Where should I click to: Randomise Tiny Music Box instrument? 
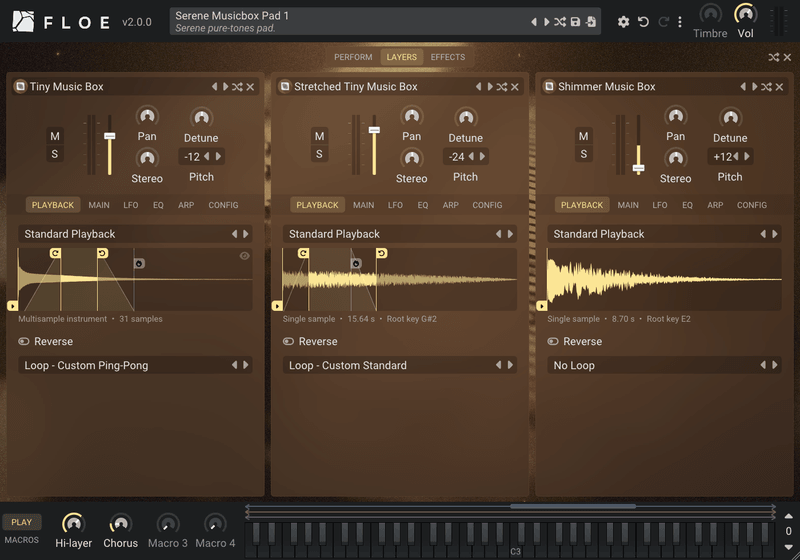click(237, 87)
